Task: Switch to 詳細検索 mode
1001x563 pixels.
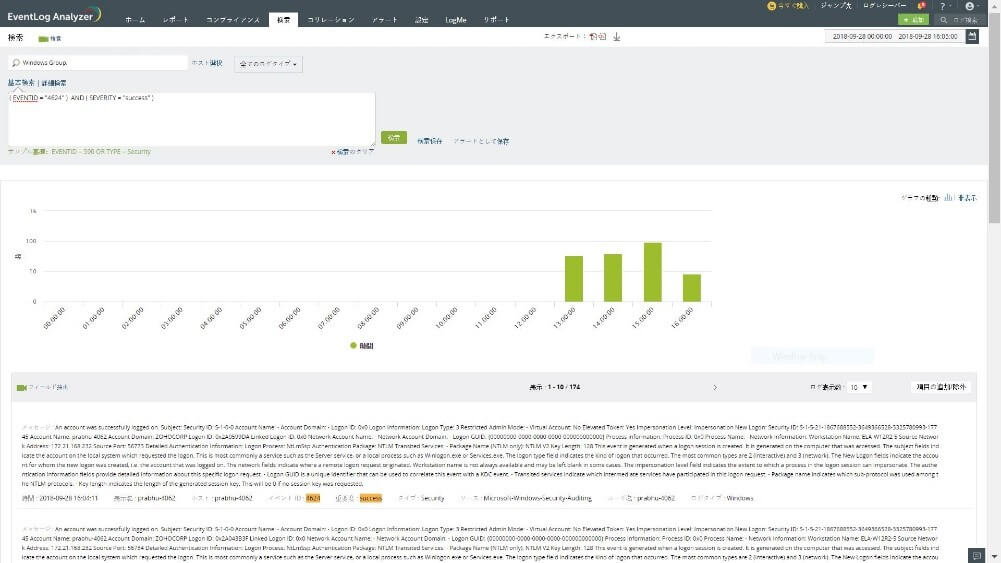Action: coord(54,83)
